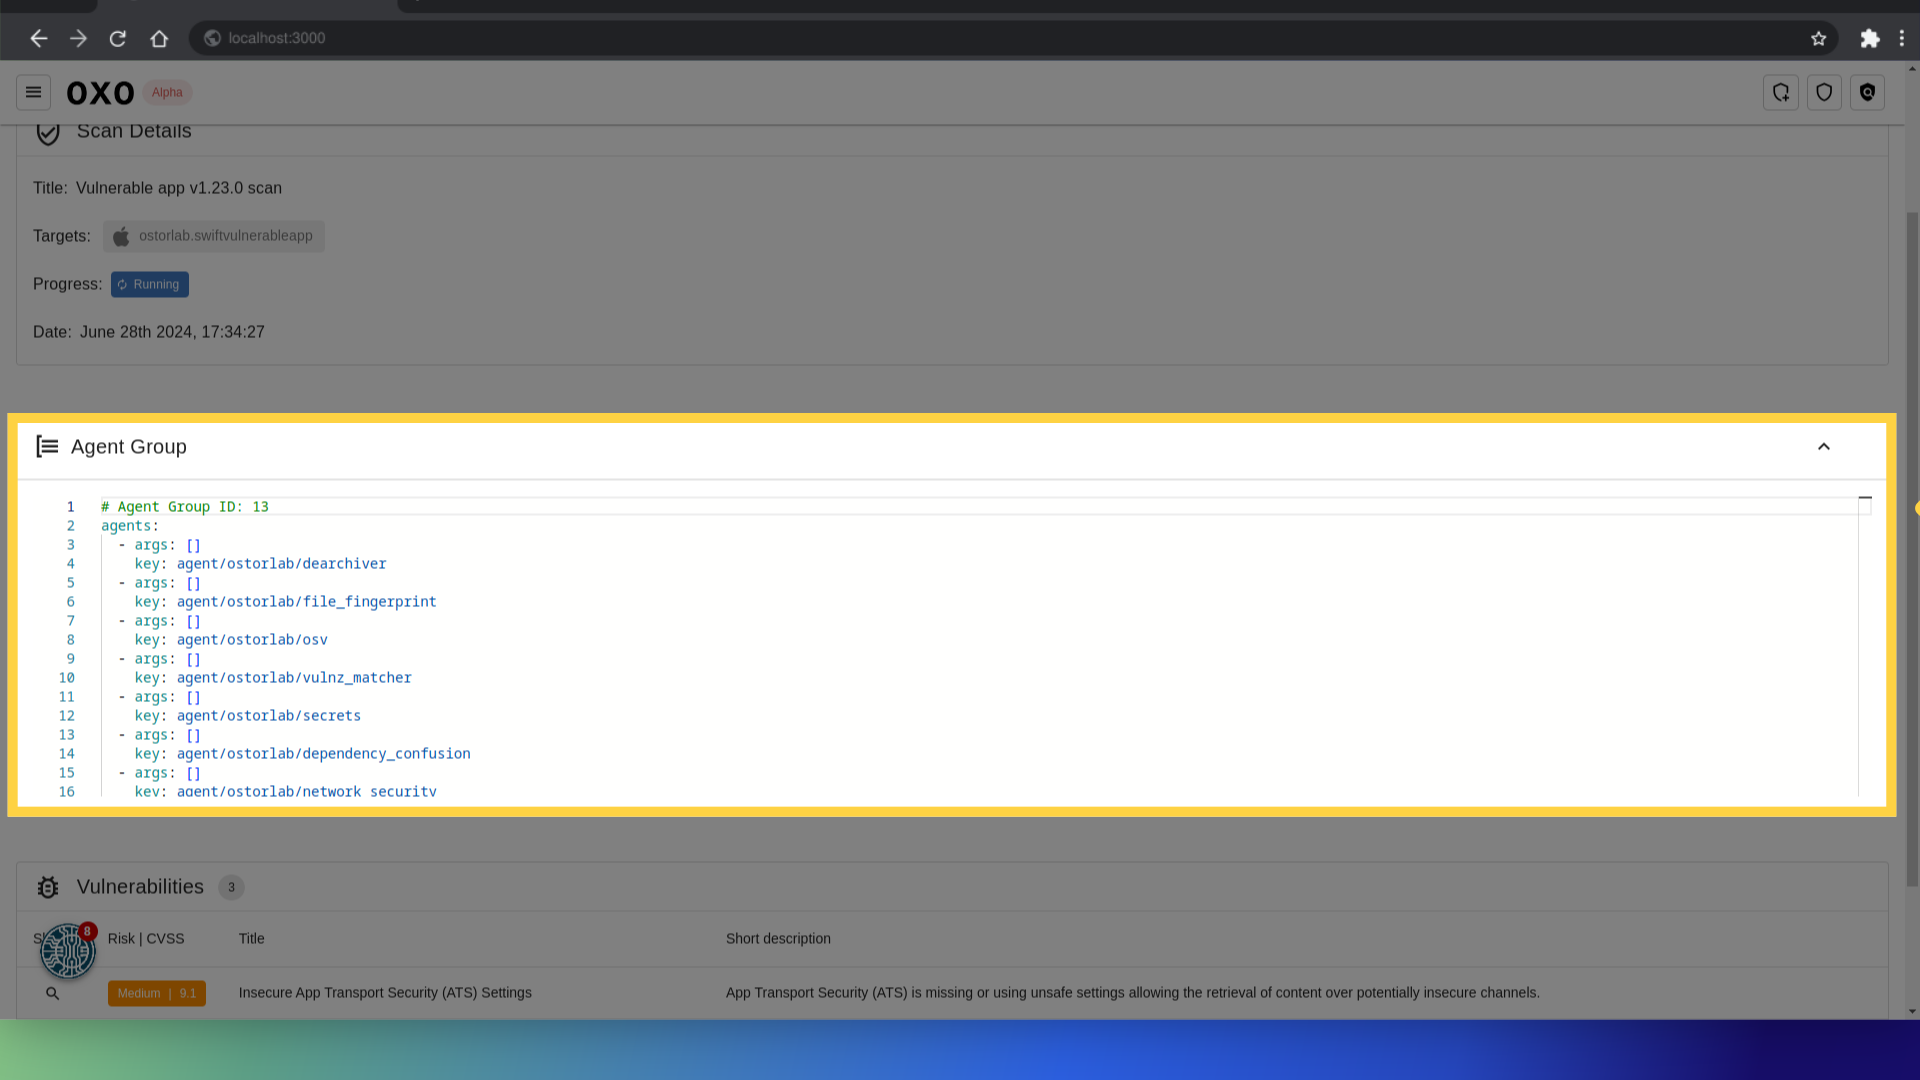Open the browser extensions menu
Screen dimensions: 1920x1080
coord(1869,38)
